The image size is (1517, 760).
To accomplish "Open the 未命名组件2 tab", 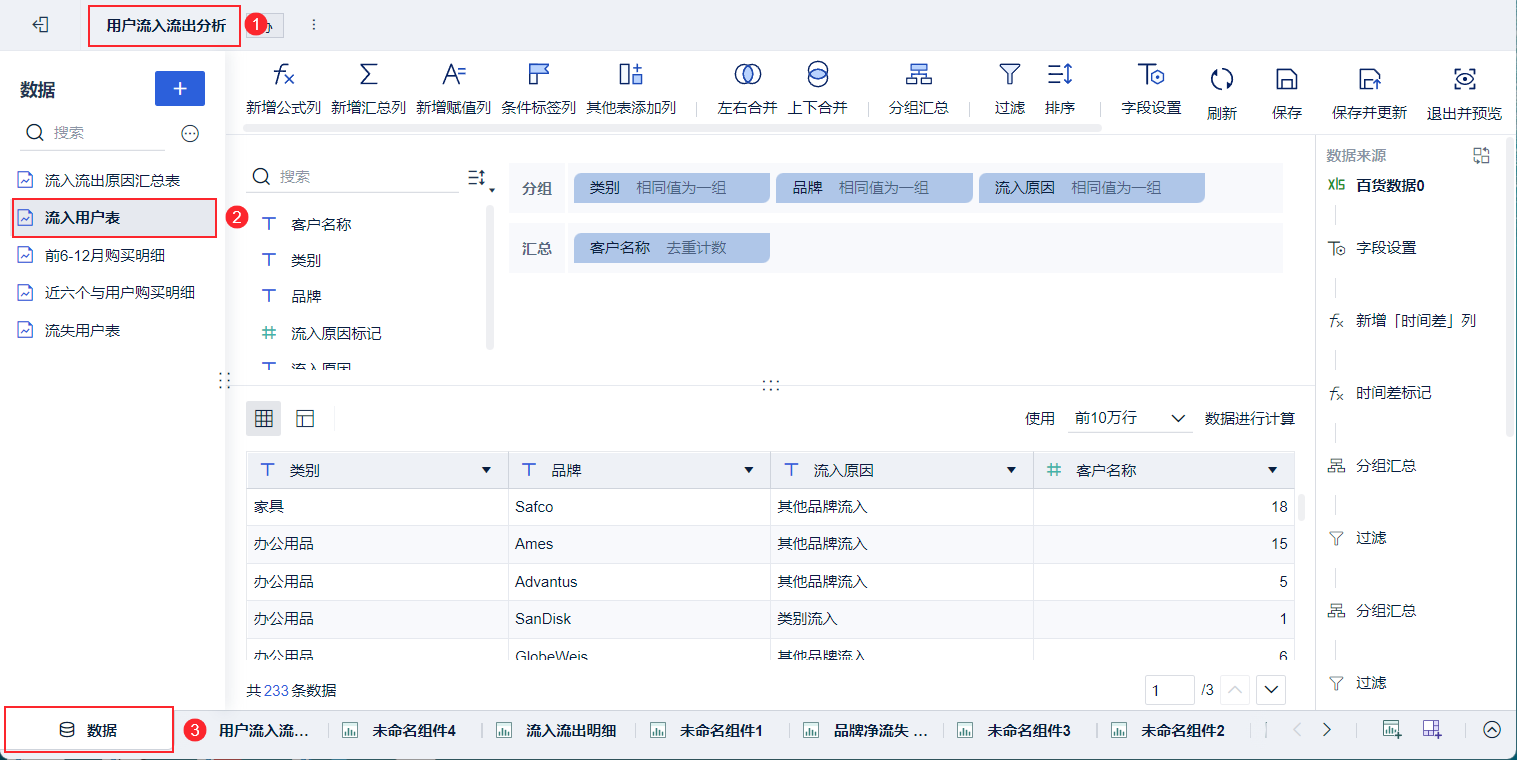I will click(1170, 730).
